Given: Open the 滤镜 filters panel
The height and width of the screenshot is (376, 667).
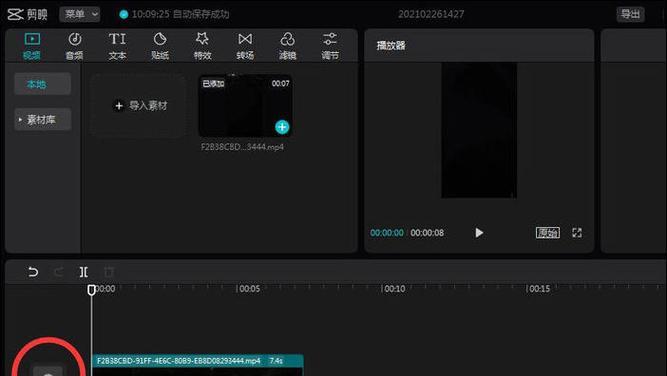Looking at the screenshot, I should pos(288,46).
